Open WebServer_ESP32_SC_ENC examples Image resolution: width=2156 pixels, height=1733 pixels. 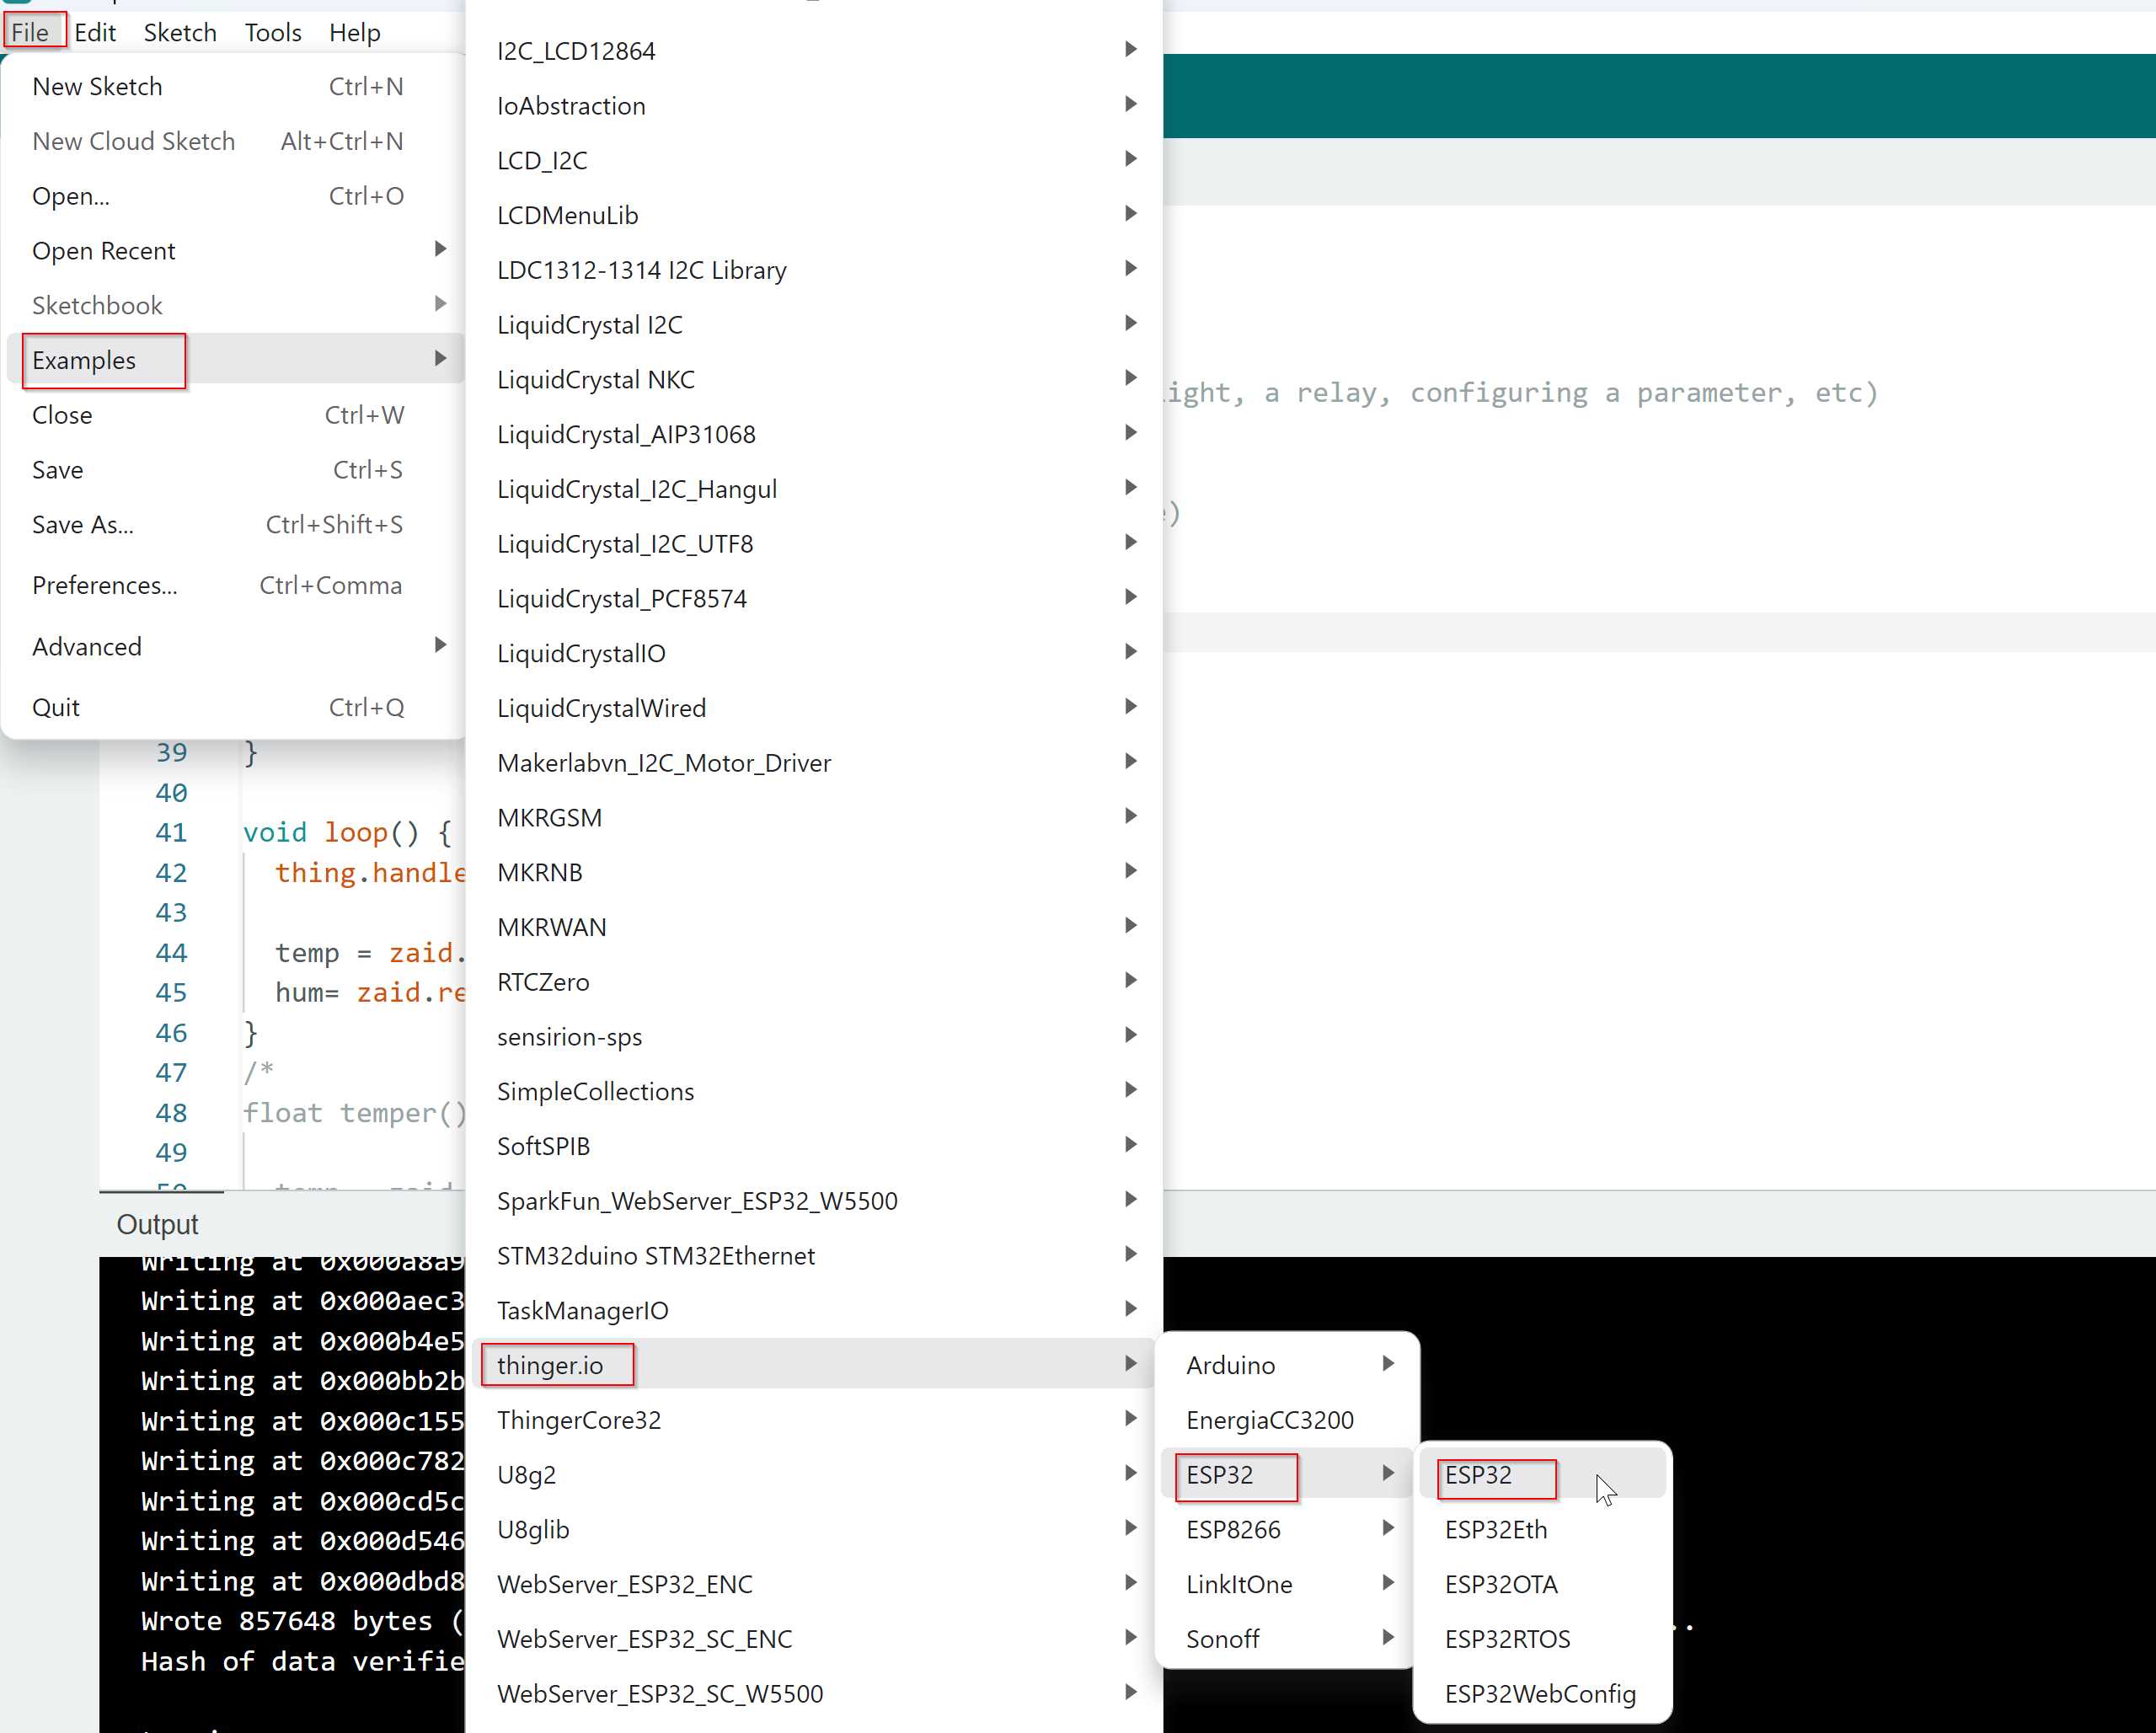(814, 1639)
